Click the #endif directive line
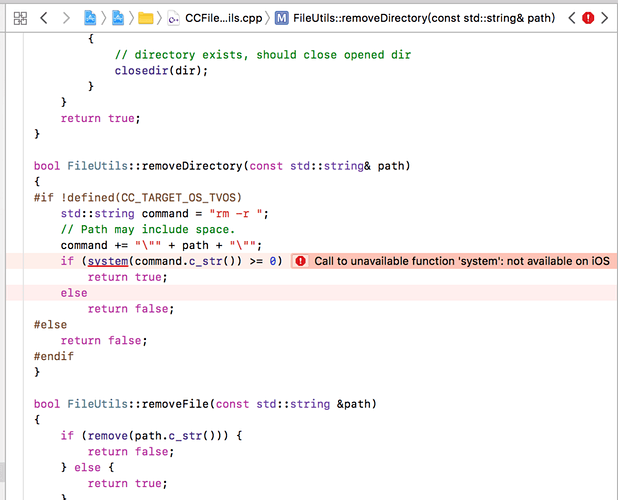The width and height of the screenshot is (618, 500). click(x=52, y=356)
